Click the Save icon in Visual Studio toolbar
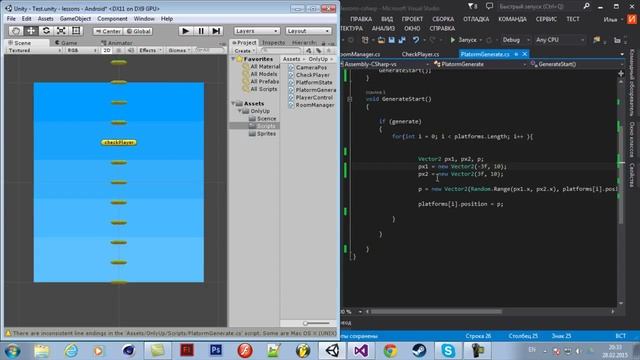 pyautogui.click(x=391, y=40)
